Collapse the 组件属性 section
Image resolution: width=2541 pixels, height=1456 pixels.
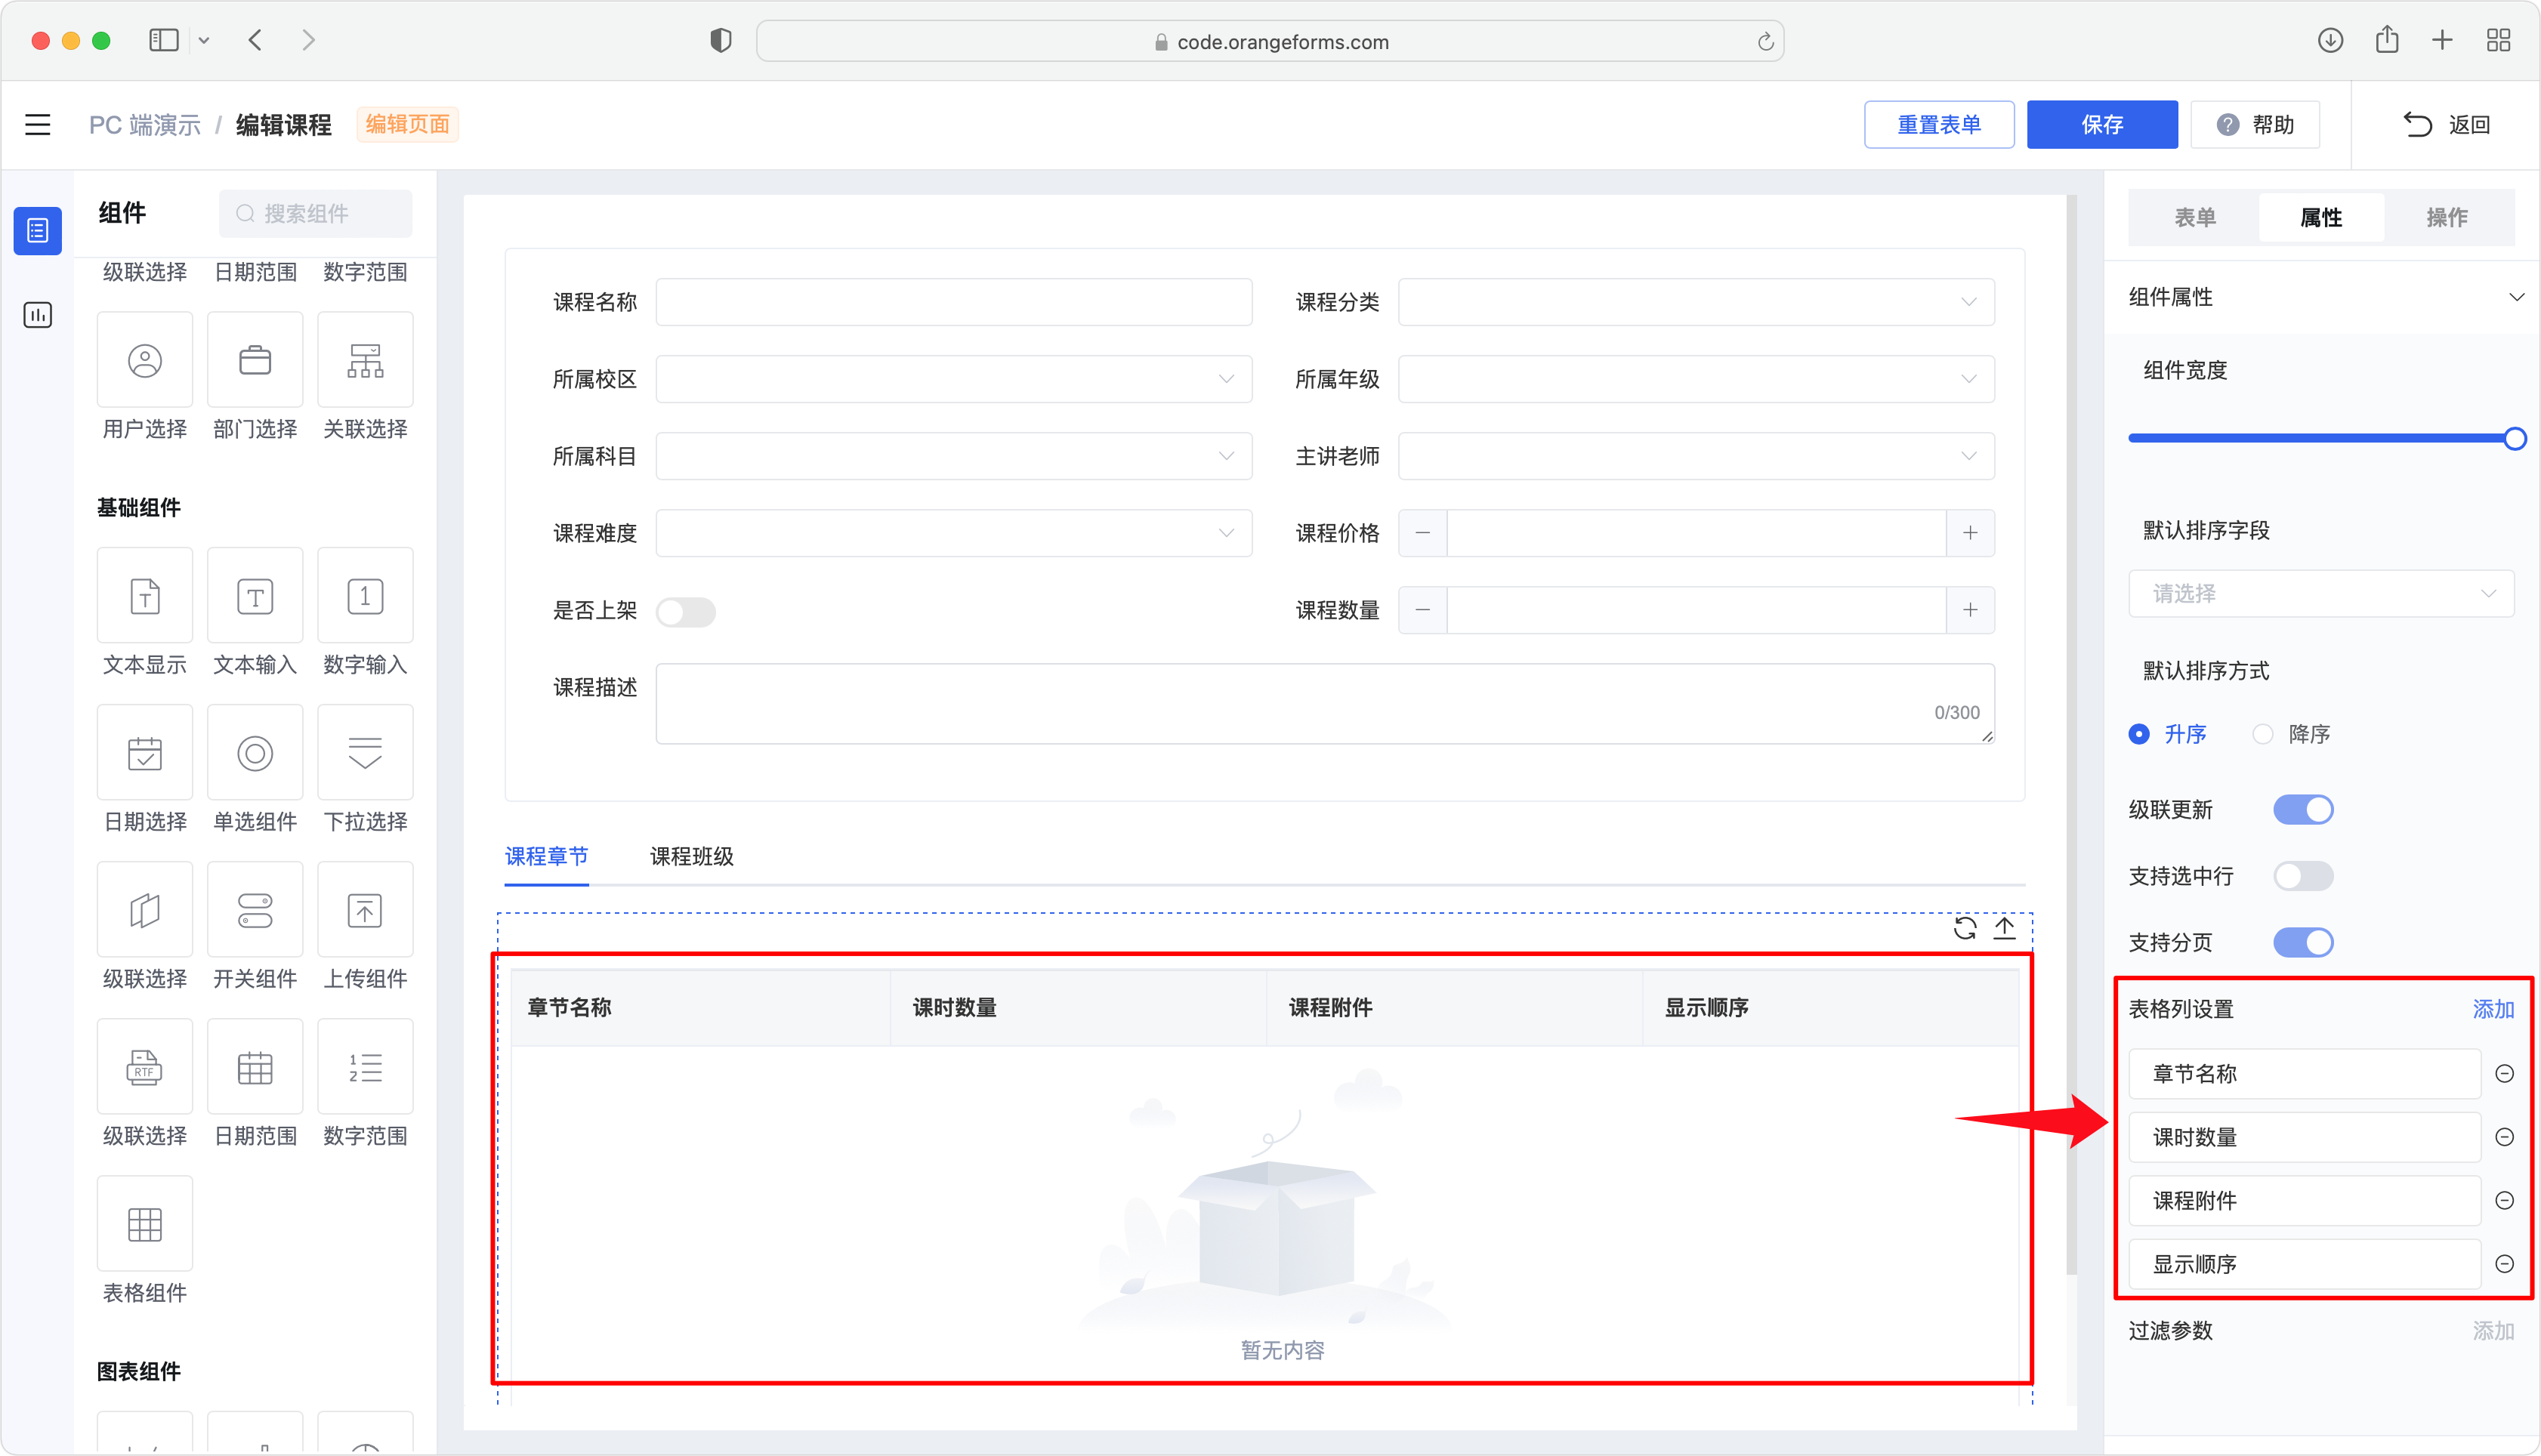(2516, 297)
